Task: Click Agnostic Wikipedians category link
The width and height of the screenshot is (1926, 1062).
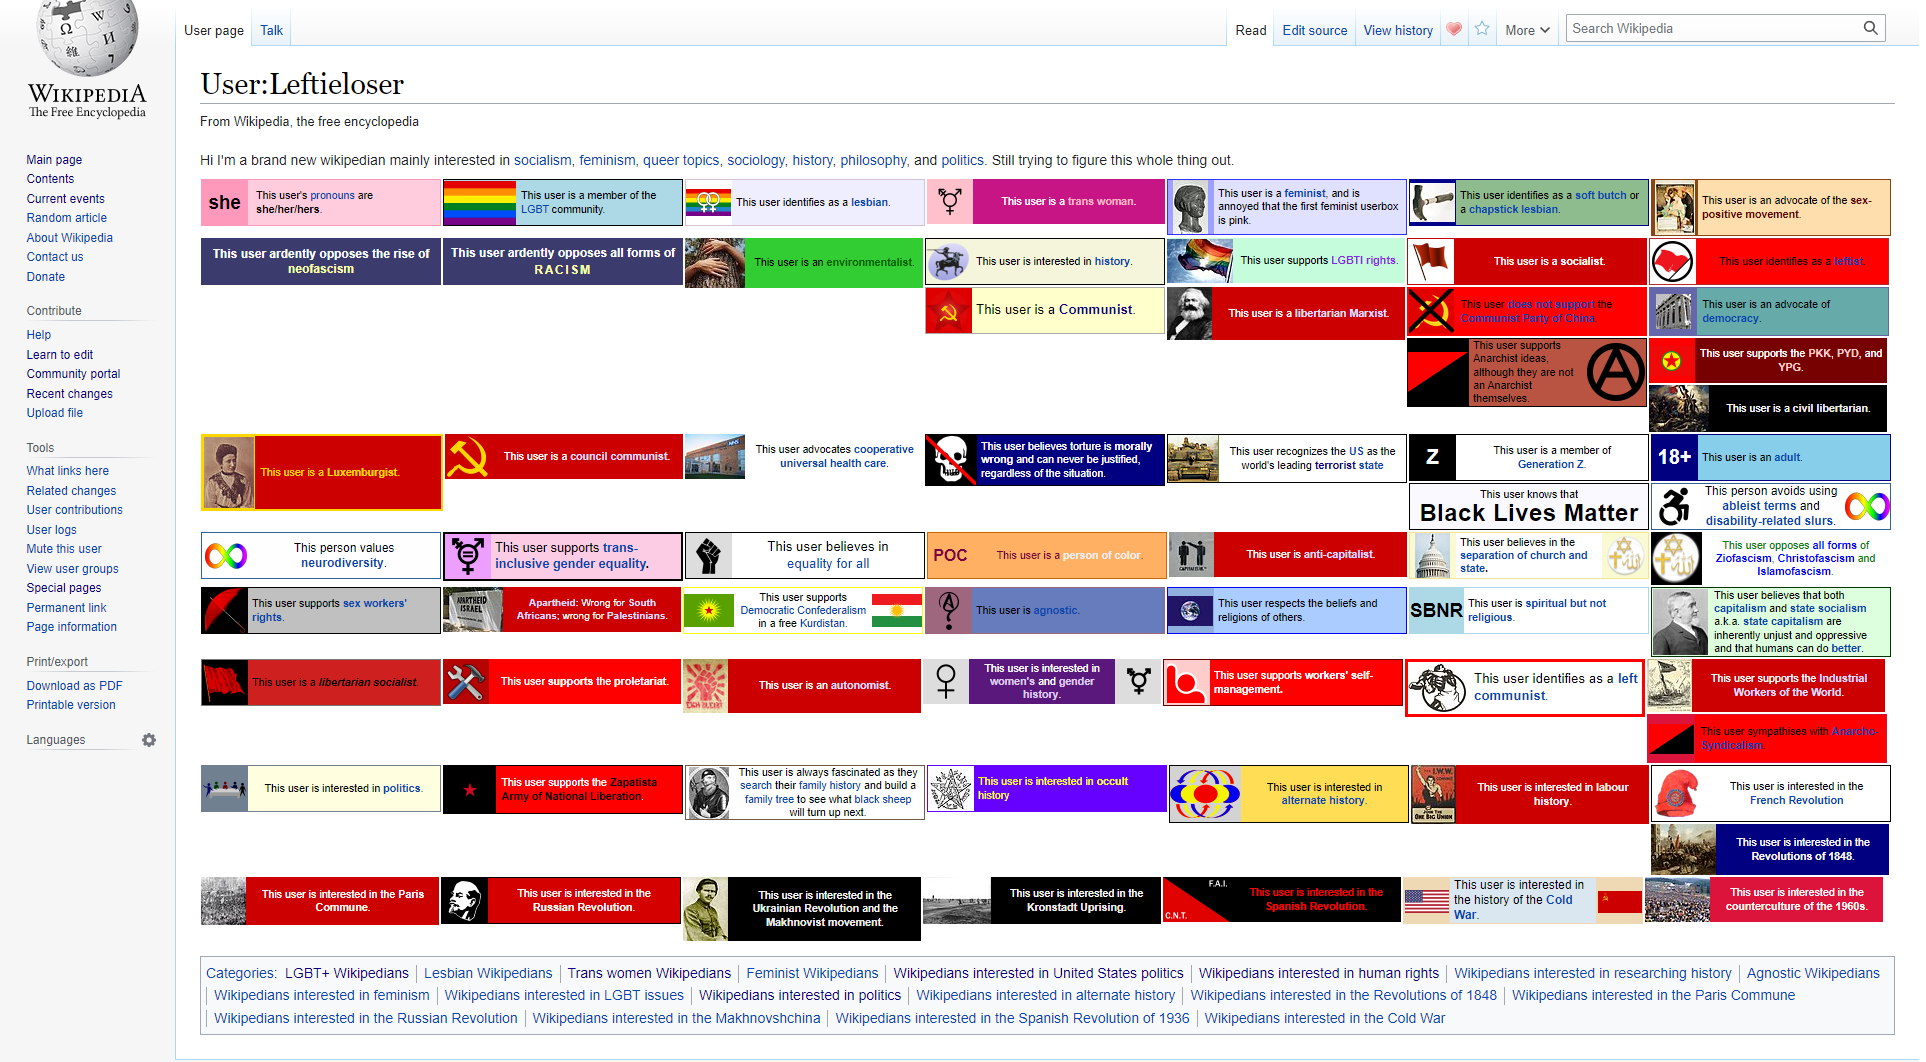Action: click(1813, 973)
